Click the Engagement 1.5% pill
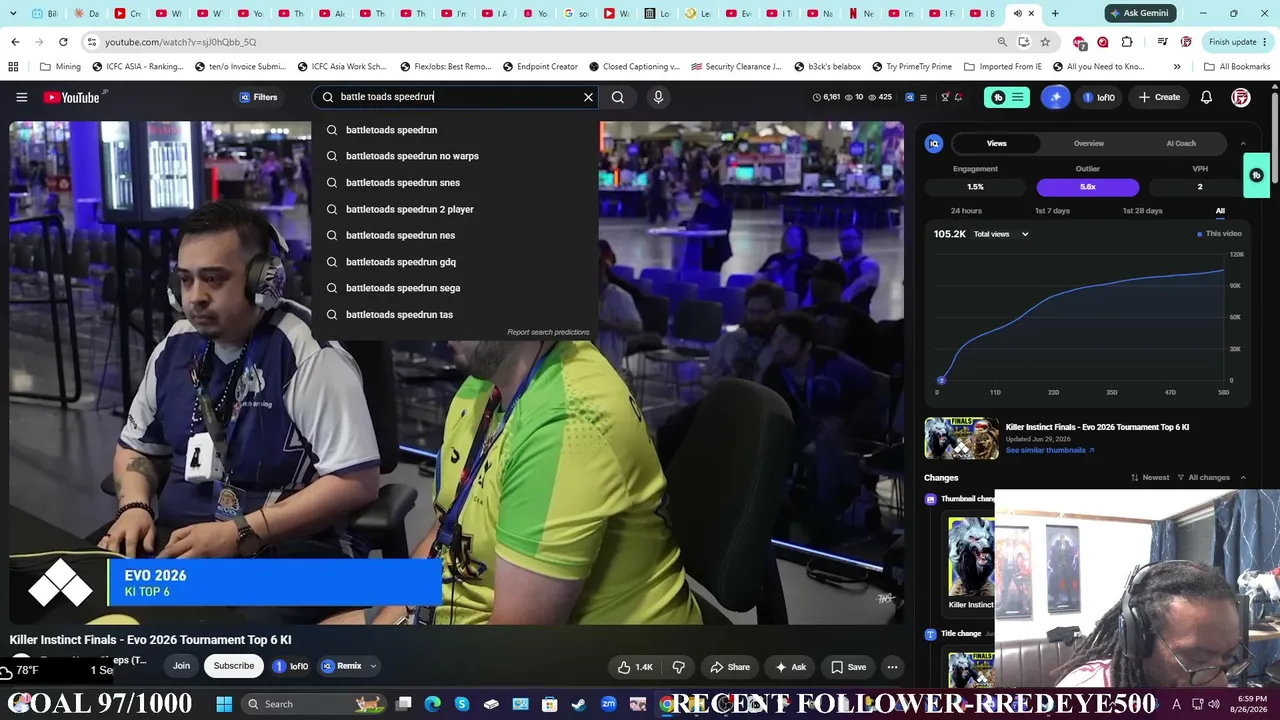This screenshot has height=720, width=1280. [975, 187]
